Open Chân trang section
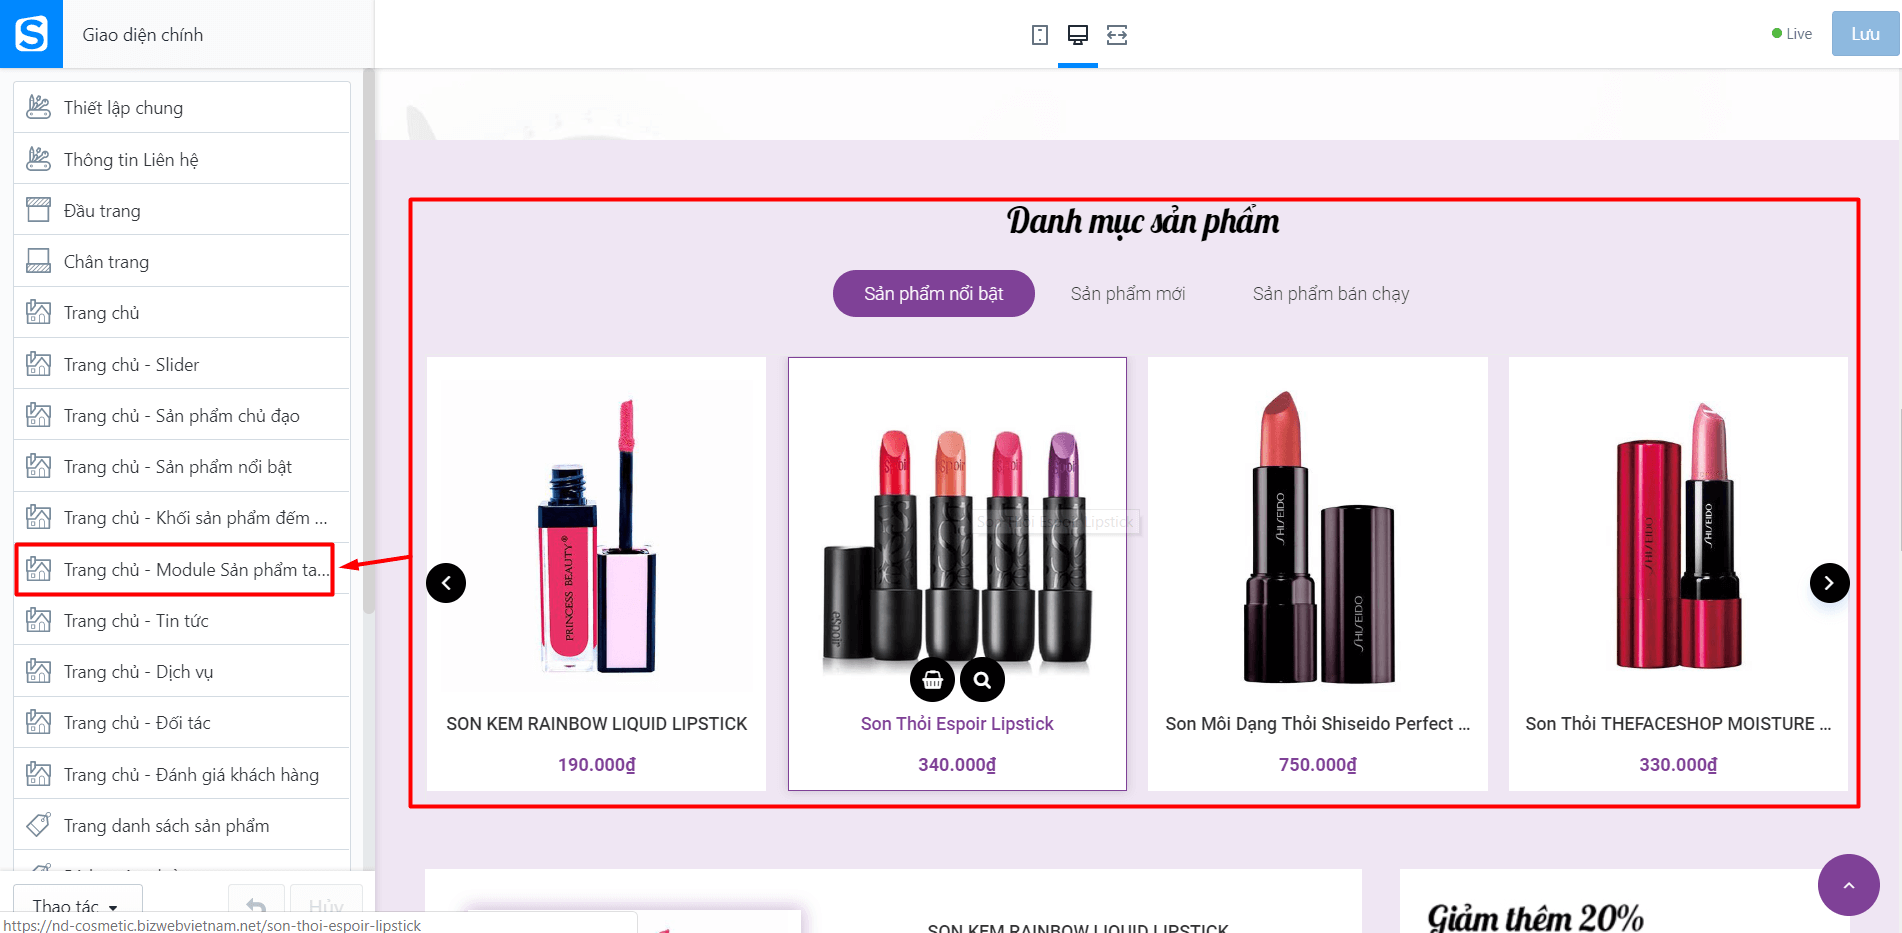This screenshot has width=1902, height=933. pyautogui.click(x=182, y=261)
